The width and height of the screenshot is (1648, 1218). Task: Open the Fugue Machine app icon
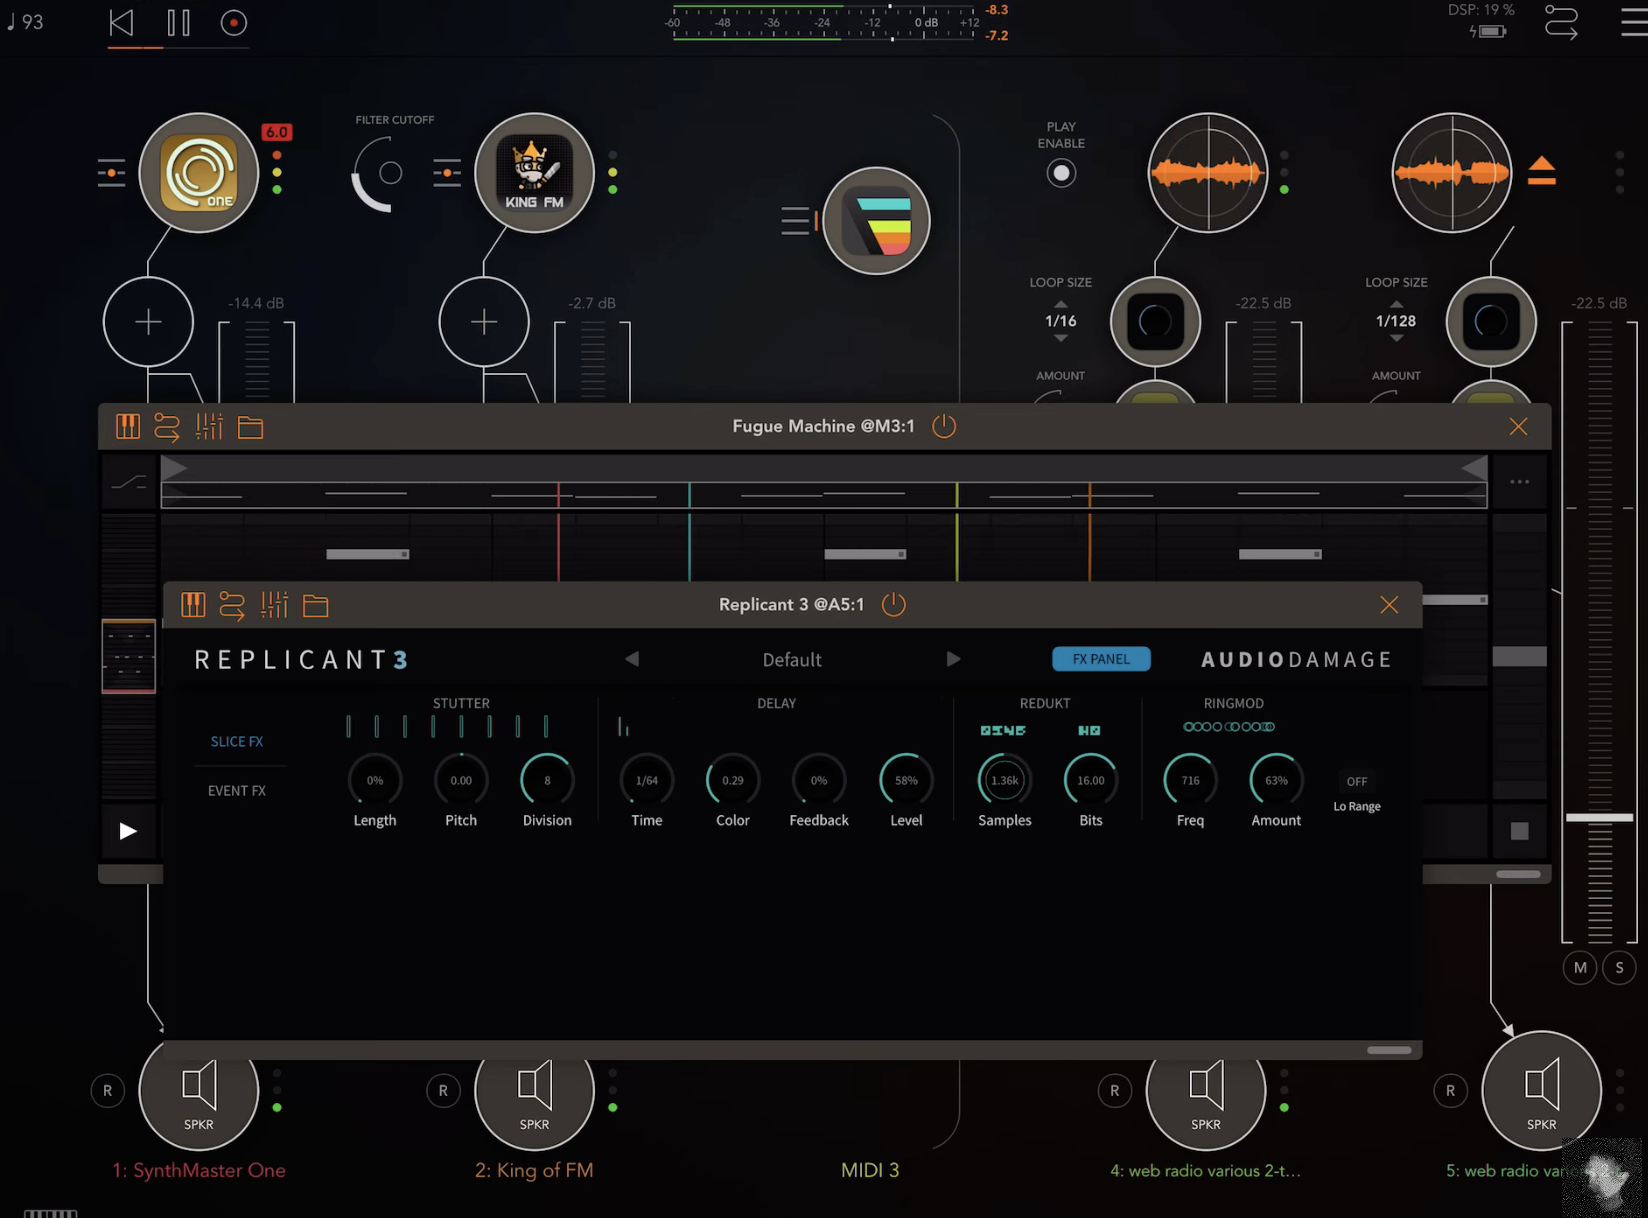877,220
